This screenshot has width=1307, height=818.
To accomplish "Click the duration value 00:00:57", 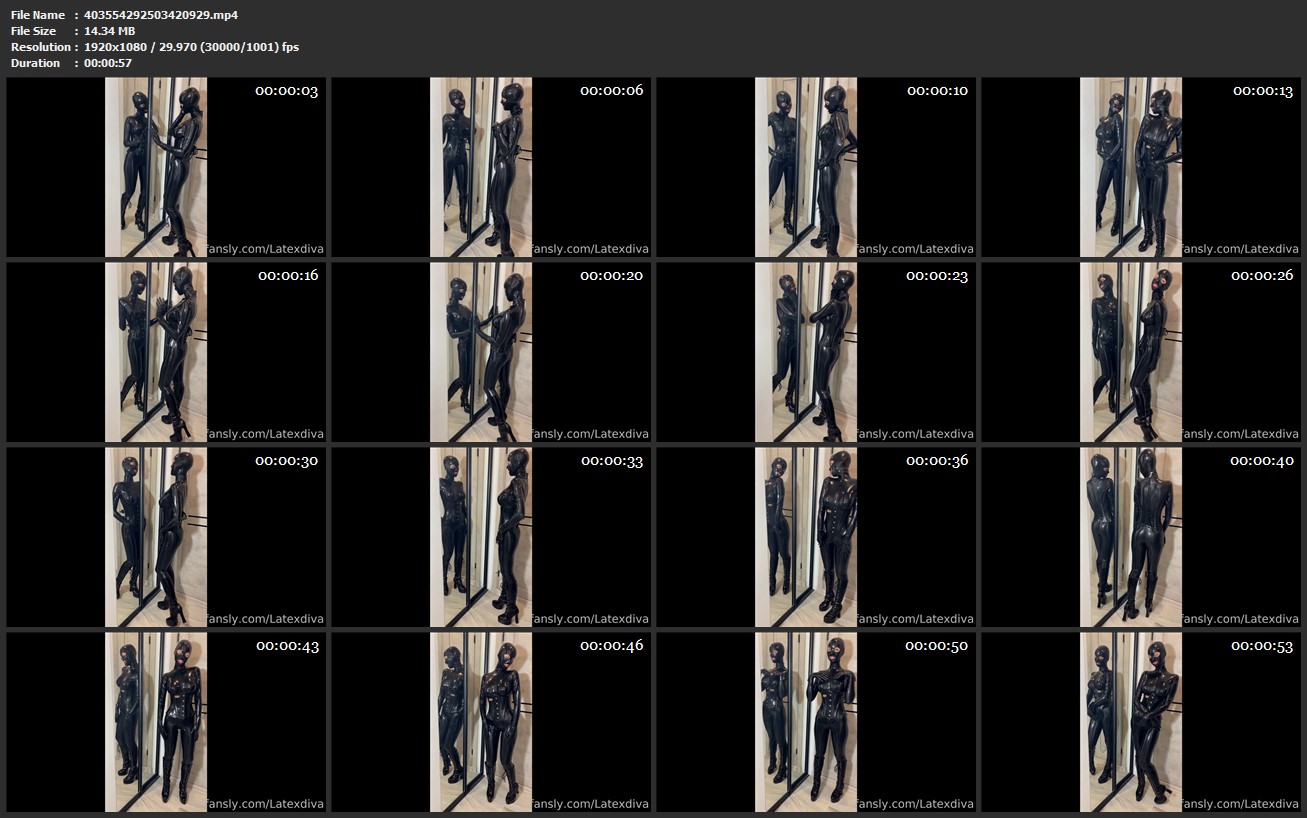I will pos(108,63).
